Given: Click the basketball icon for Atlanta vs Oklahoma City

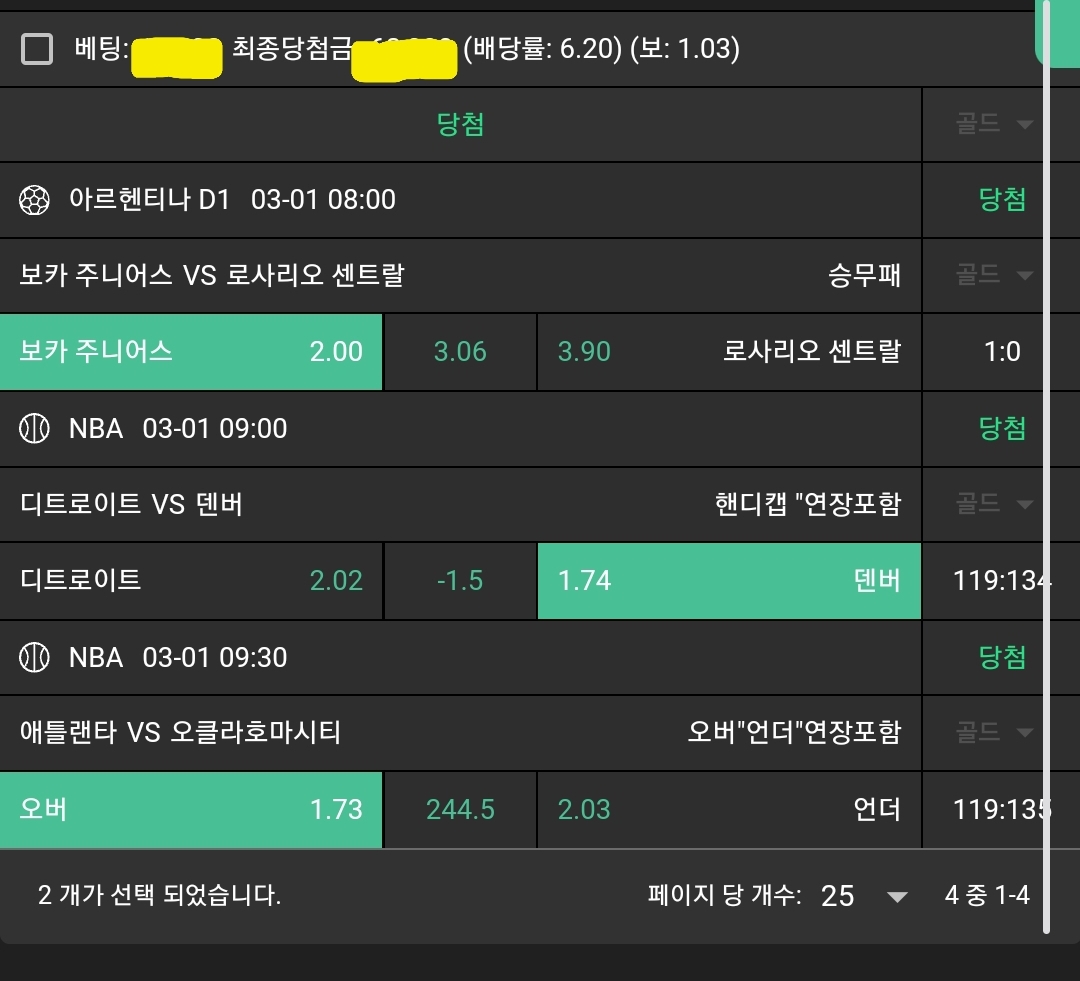Looking at the screenshot, I should pos(34,657).
